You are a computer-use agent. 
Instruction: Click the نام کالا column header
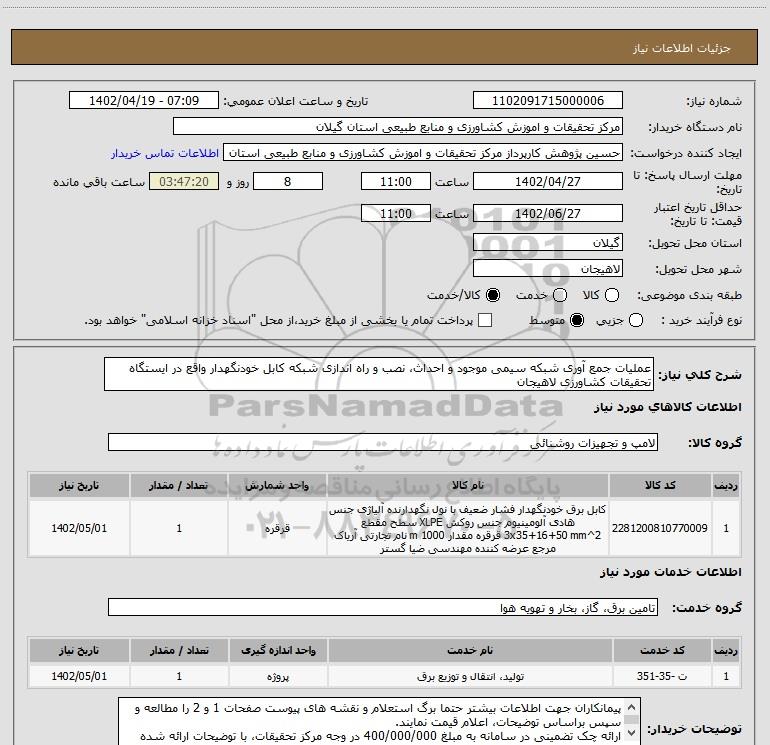point(468,486)
